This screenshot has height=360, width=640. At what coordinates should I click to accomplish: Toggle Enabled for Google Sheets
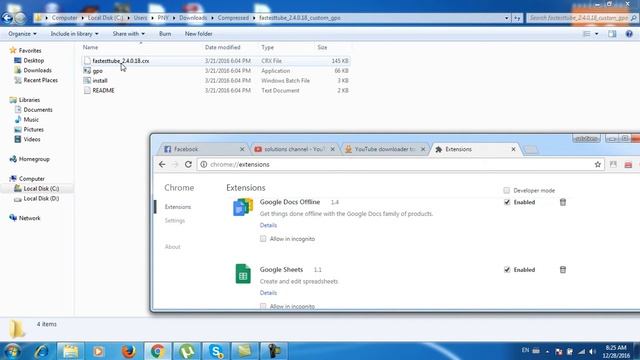[507, 270]
